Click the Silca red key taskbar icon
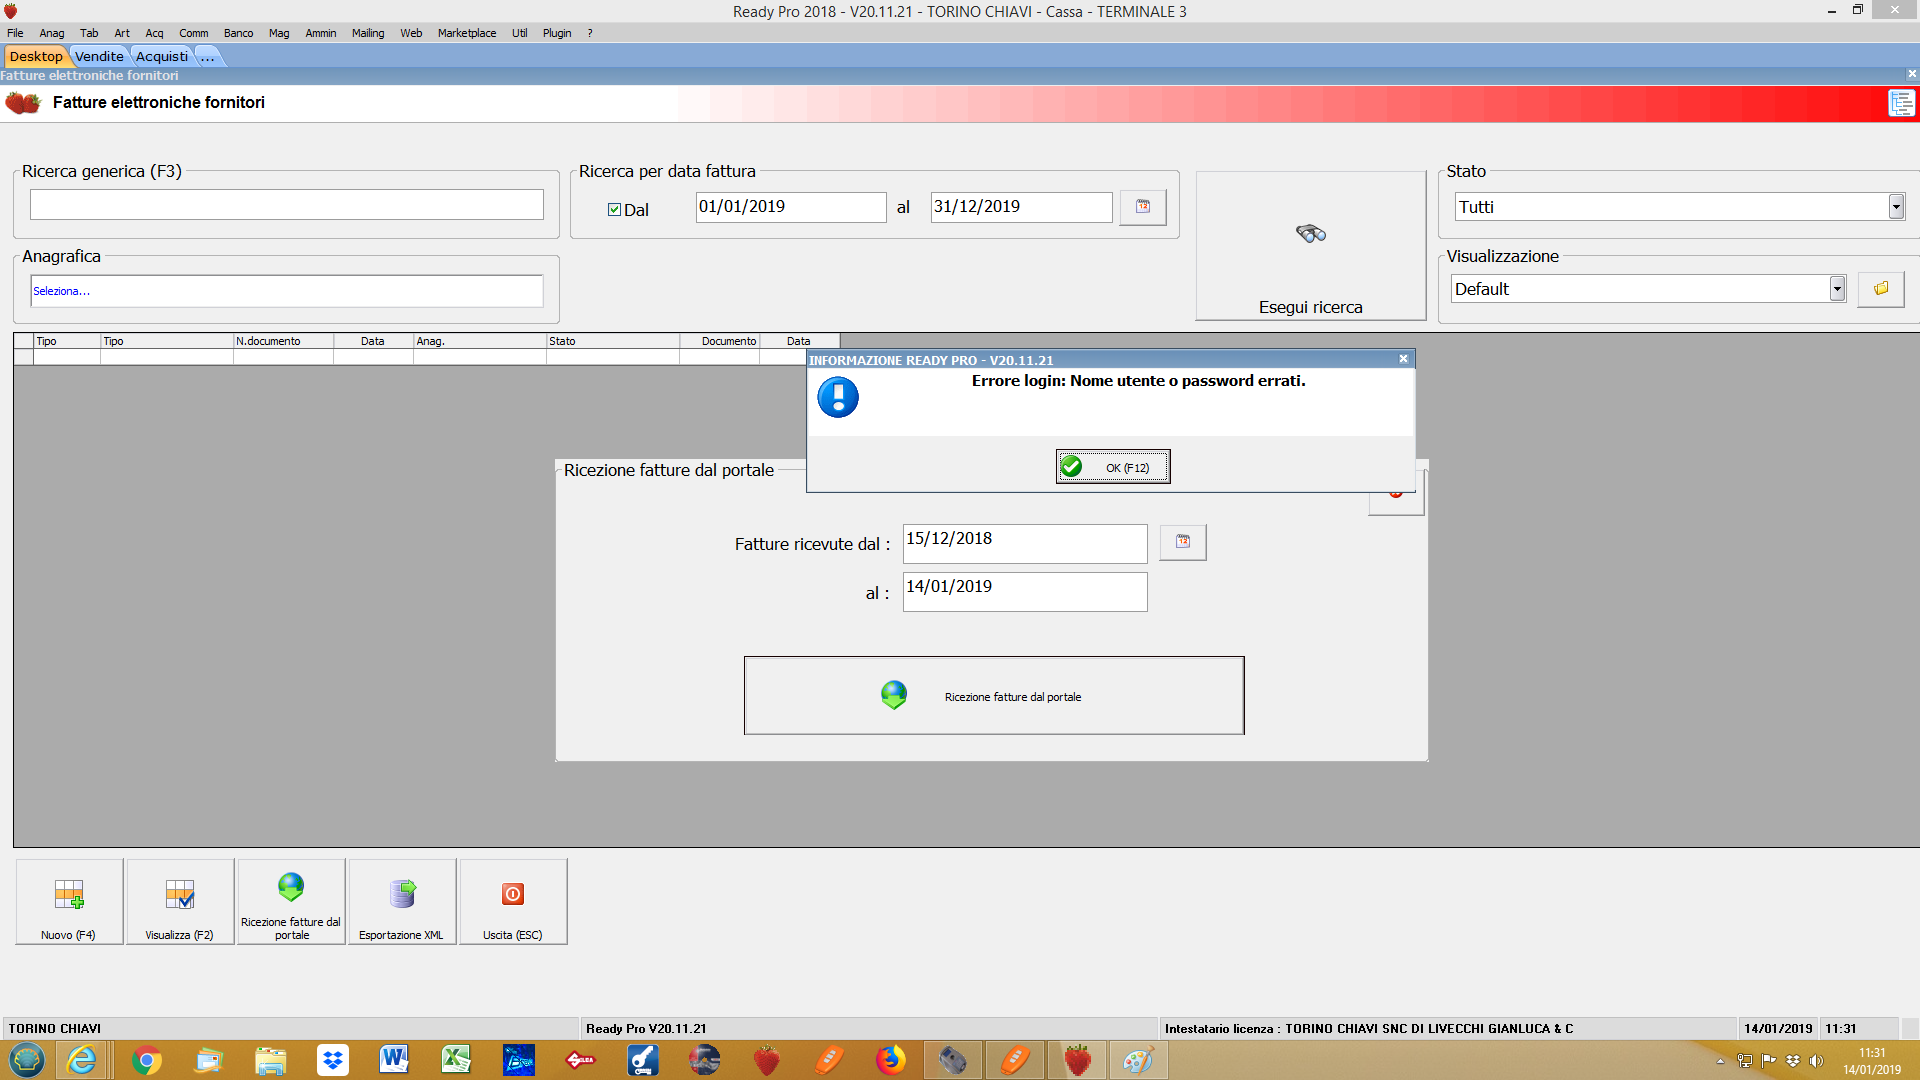Image resolution: width=1920 pixels, height=1080 pixels. (x=580, y=1060)
